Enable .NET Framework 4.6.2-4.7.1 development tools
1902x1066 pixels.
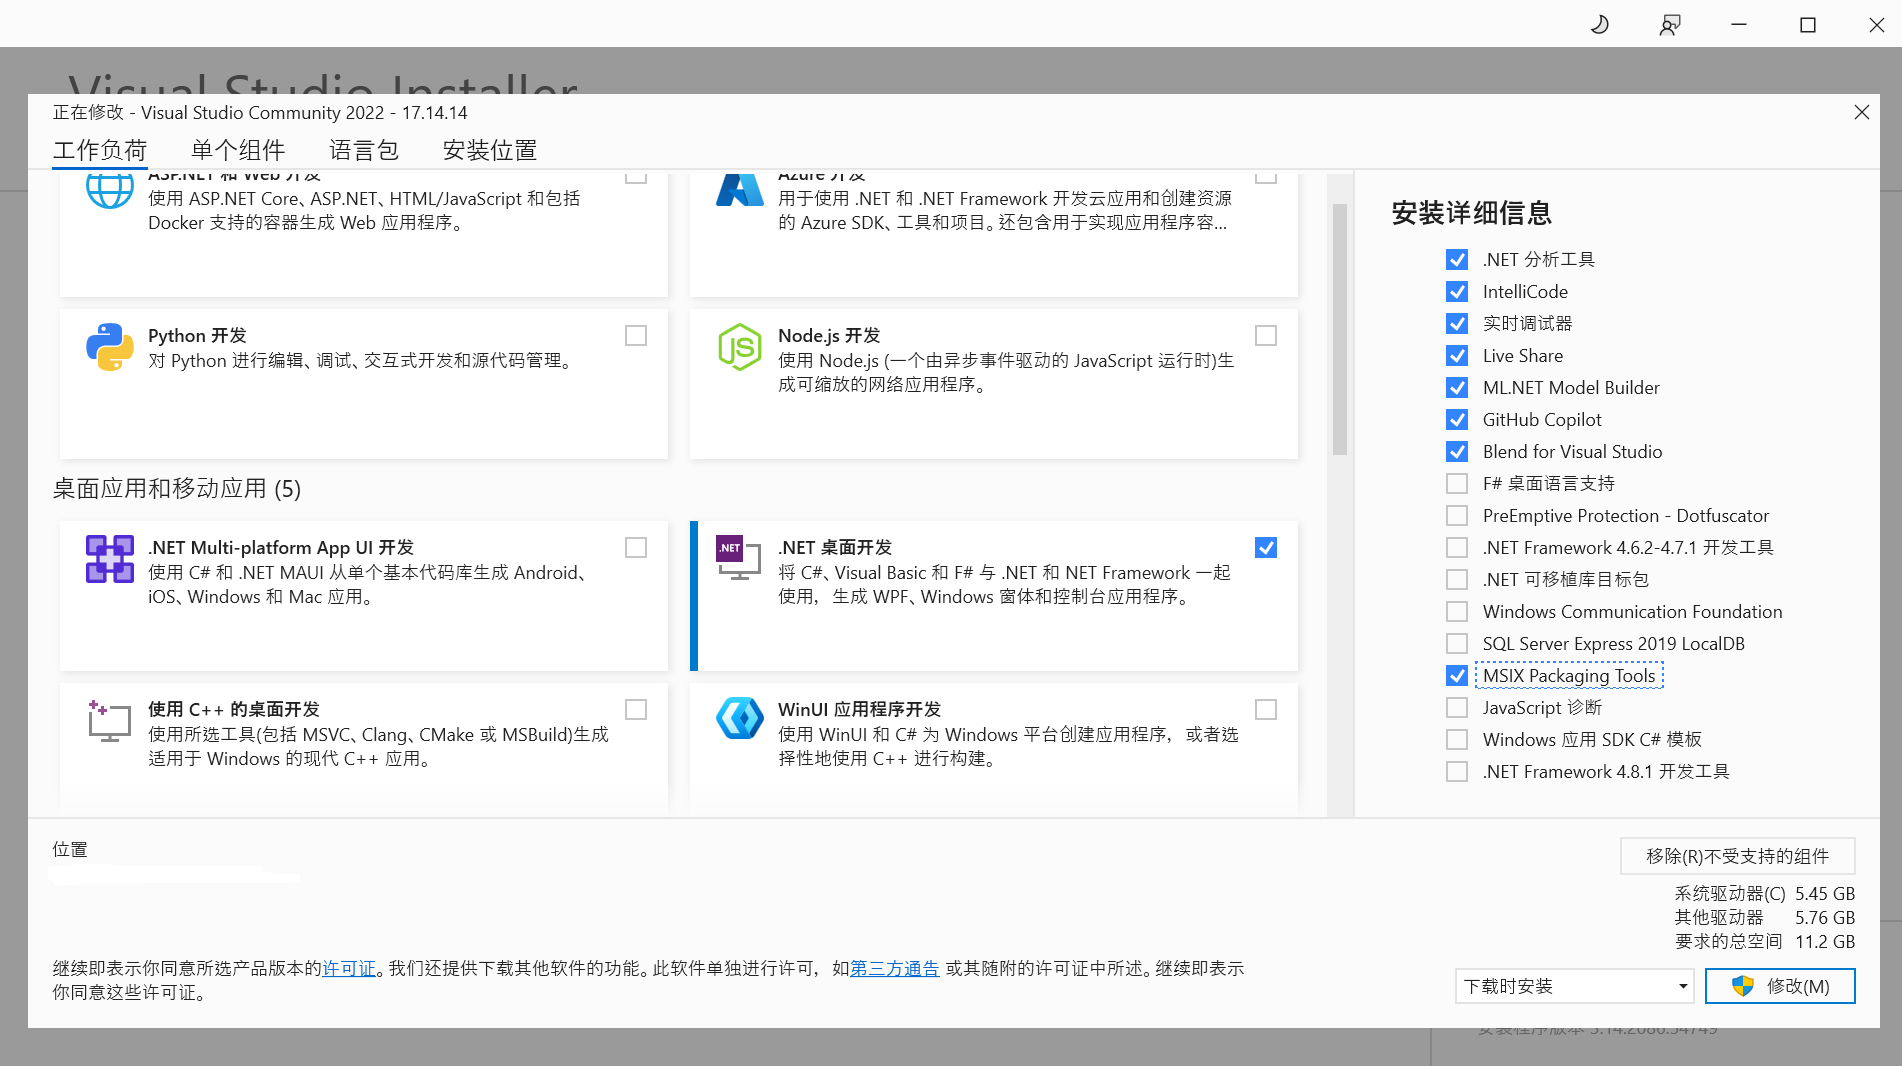1457,548
